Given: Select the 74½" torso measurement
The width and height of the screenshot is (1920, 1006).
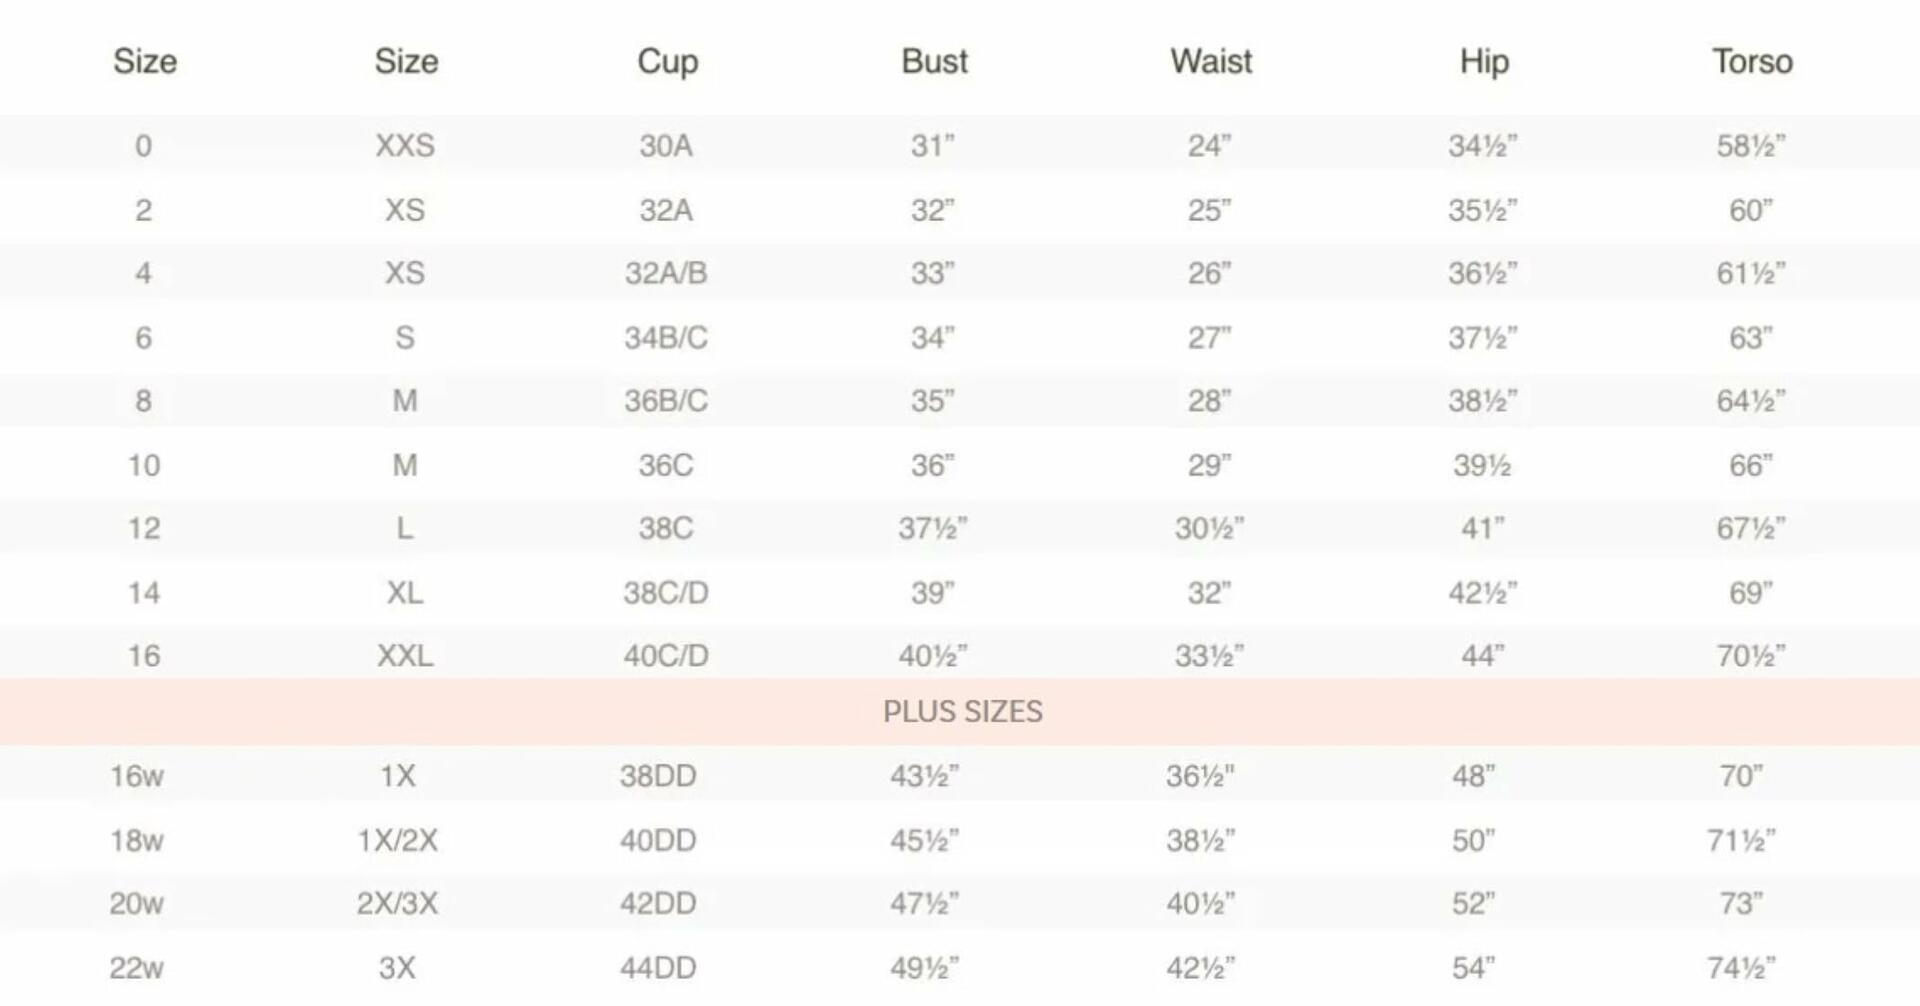Looking at the screenshot, I should coord(1741,968).
